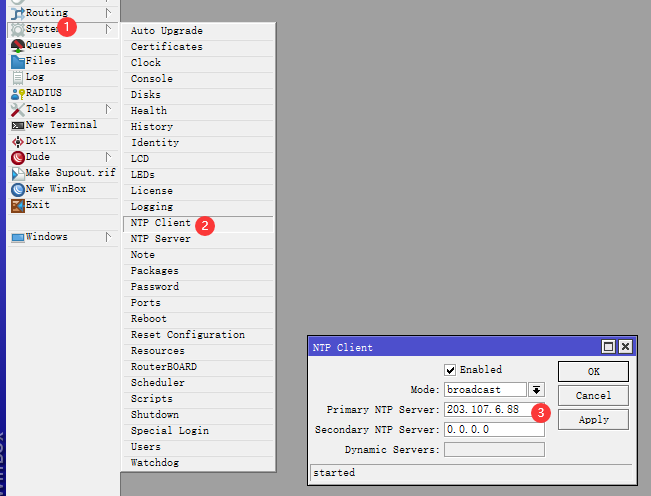Click the Files folder icon
651x496 pixels.
click(x=18, y=61)
